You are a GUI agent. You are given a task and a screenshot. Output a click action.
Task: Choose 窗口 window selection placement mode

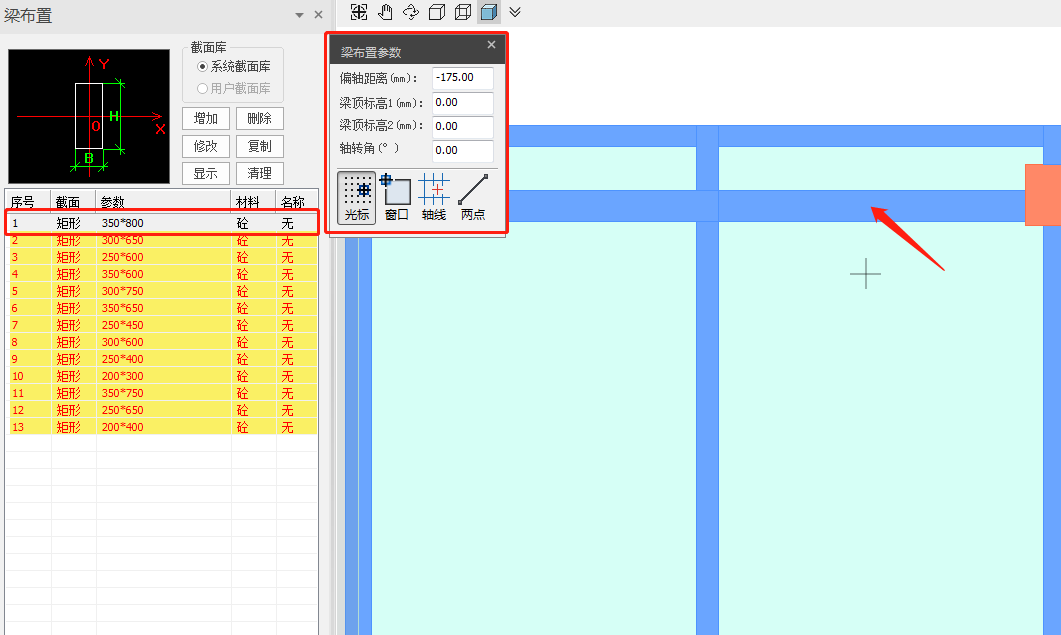396,197
